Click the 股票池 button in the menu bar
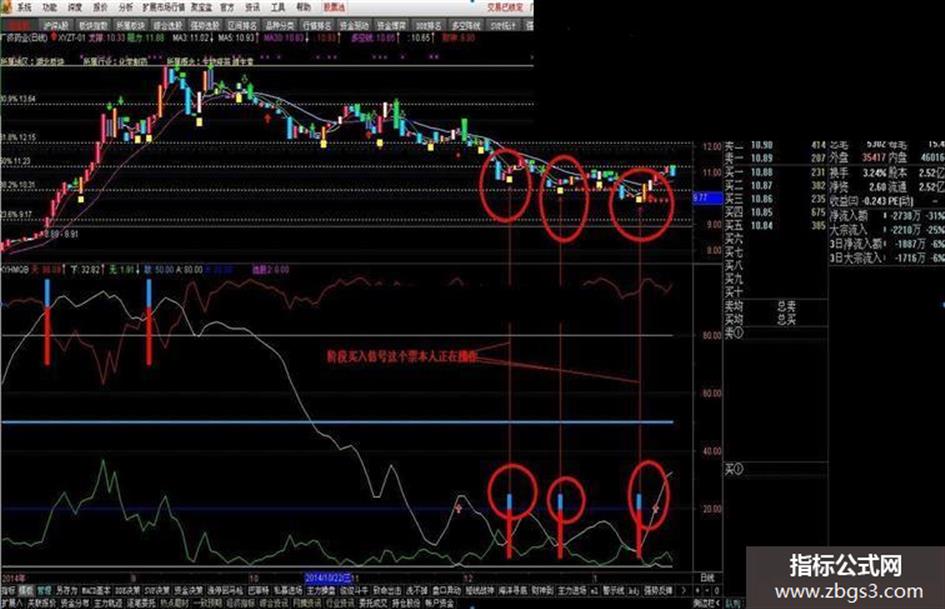This screenshot has height=609, width=945. tap(334, 8)
